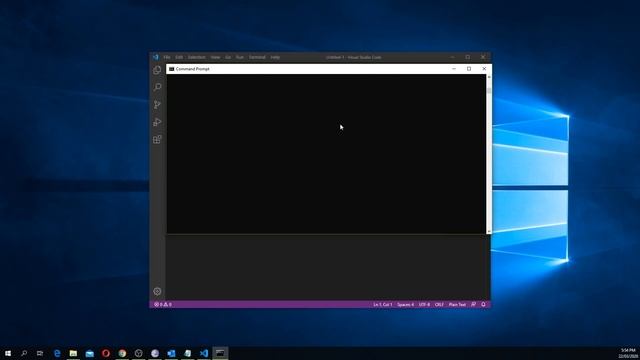Maximize the VS Code window

tap(468, 57)
